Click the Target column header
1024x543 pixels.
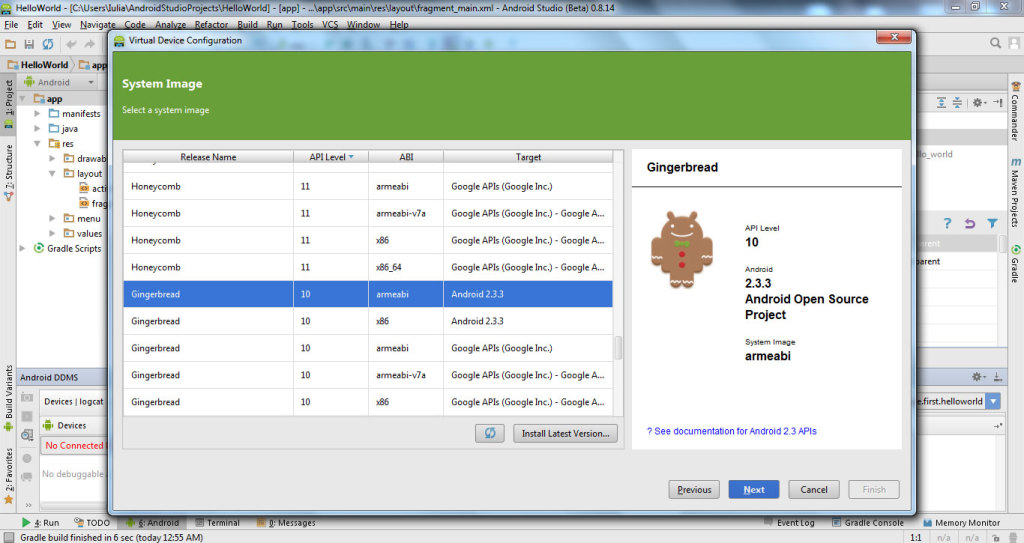coord(528,157)
